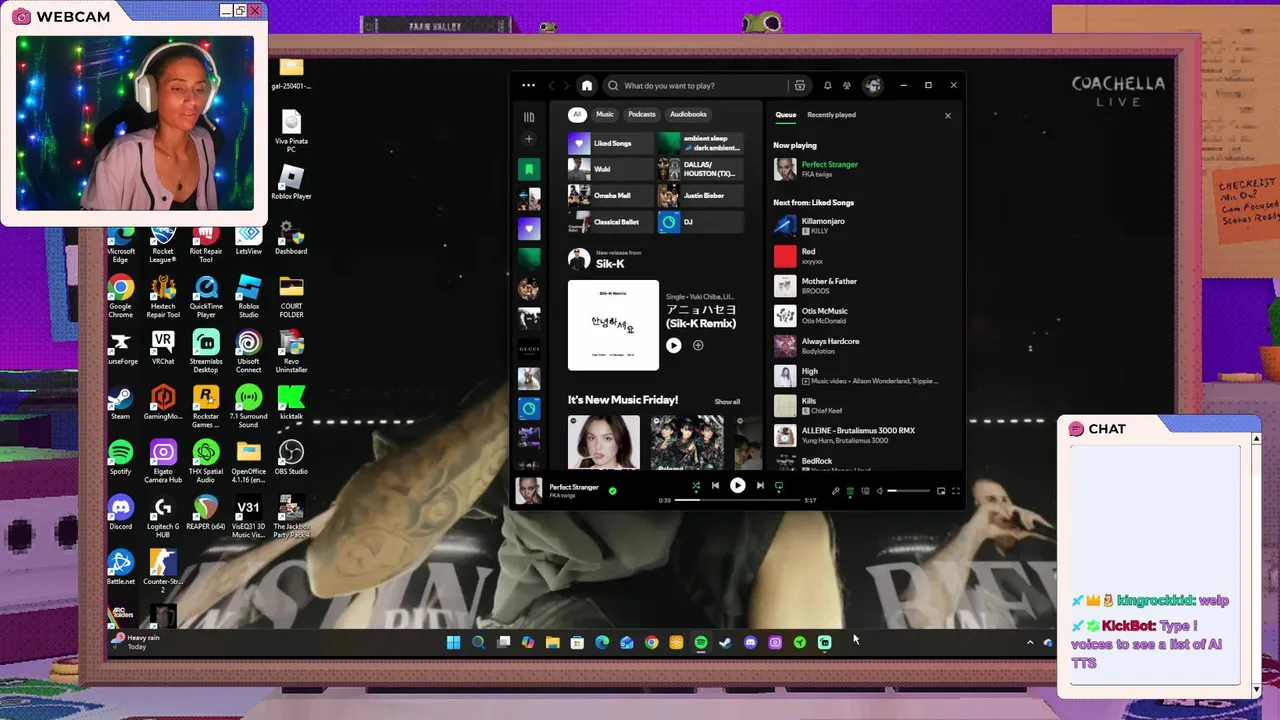Click Show all for New Music Friday
This screenshot has height=720, width=1280.
click(x=727, y=402)
